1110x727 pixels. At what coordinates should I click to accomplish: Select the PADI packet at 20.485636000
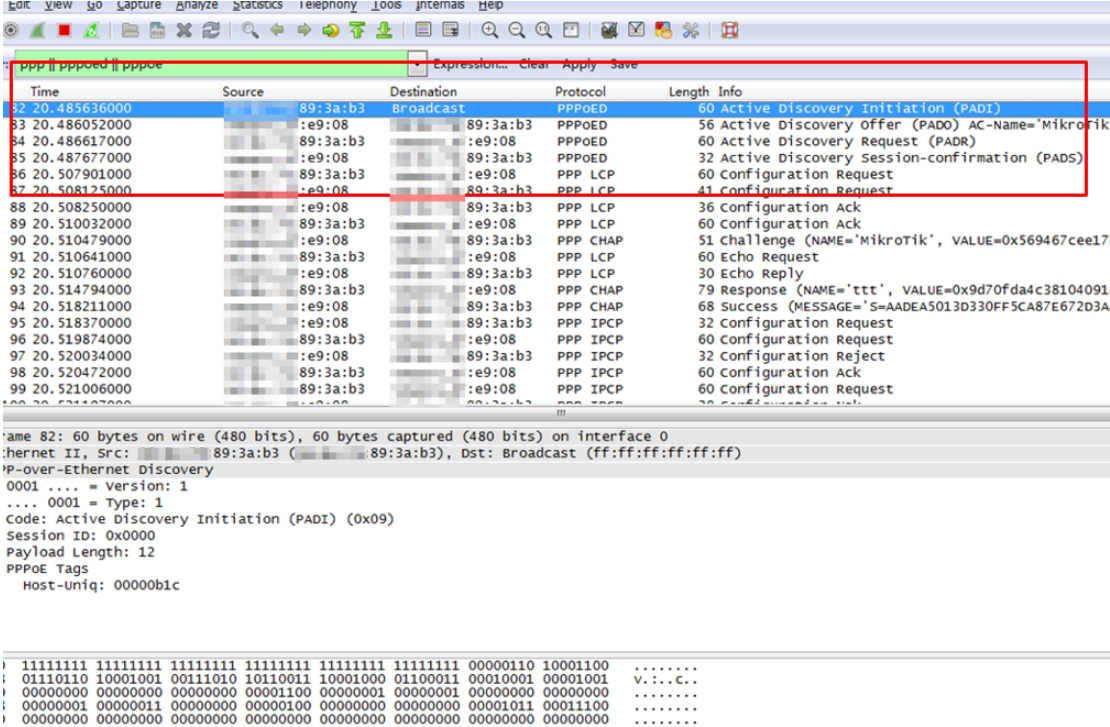[x=556, y=108]
